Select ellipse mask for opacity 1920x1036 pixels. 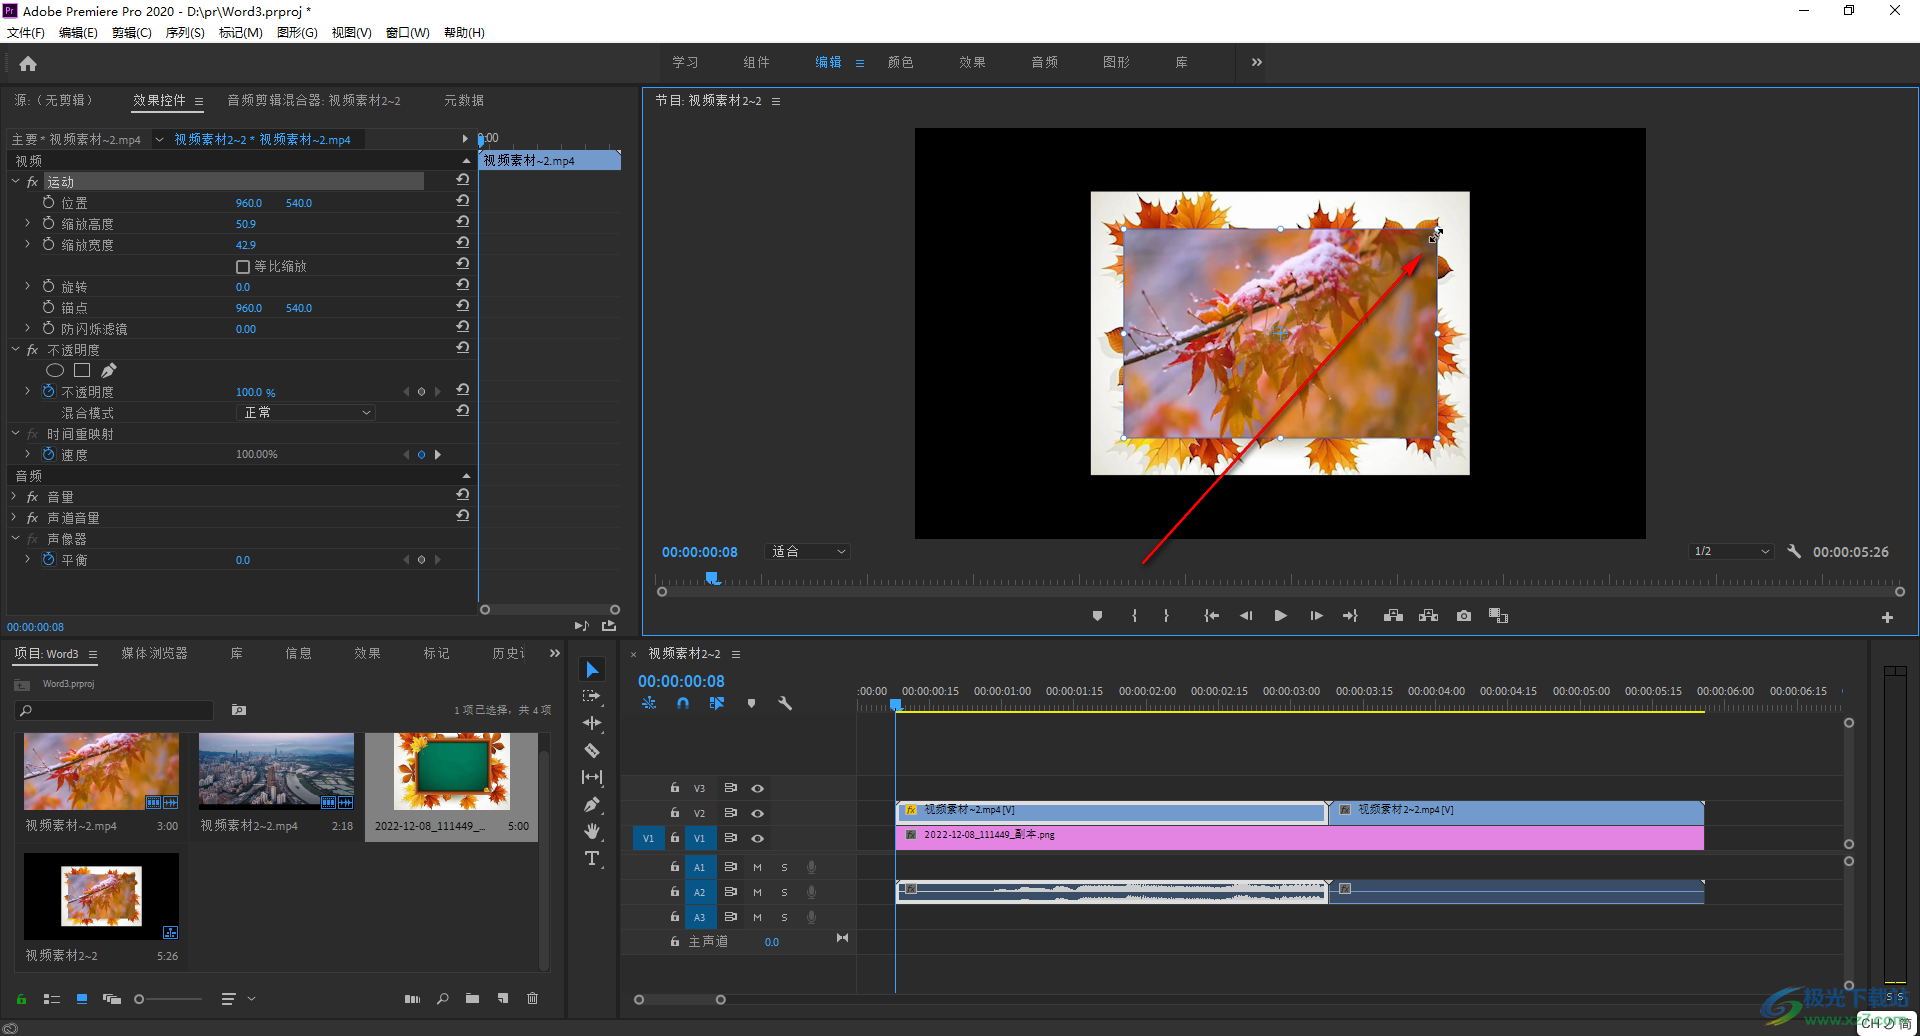(55, 370)
